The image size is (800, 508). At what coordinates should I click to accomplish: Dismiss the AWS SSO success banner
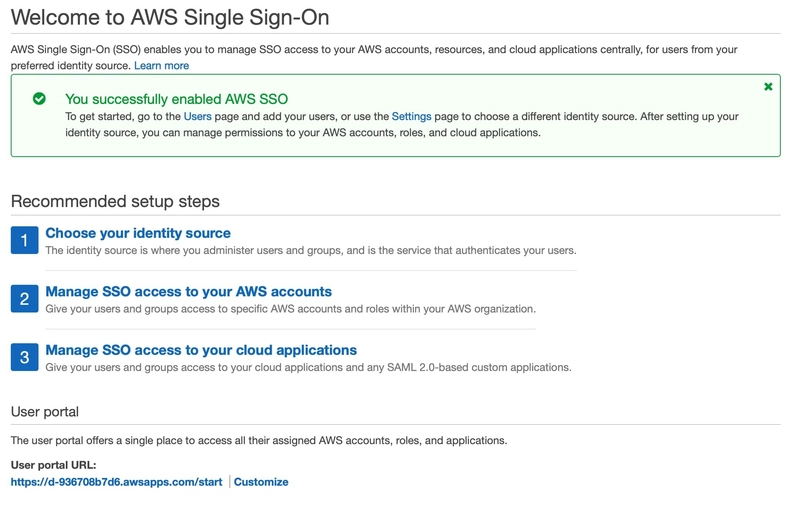click(x=768, y=87)
